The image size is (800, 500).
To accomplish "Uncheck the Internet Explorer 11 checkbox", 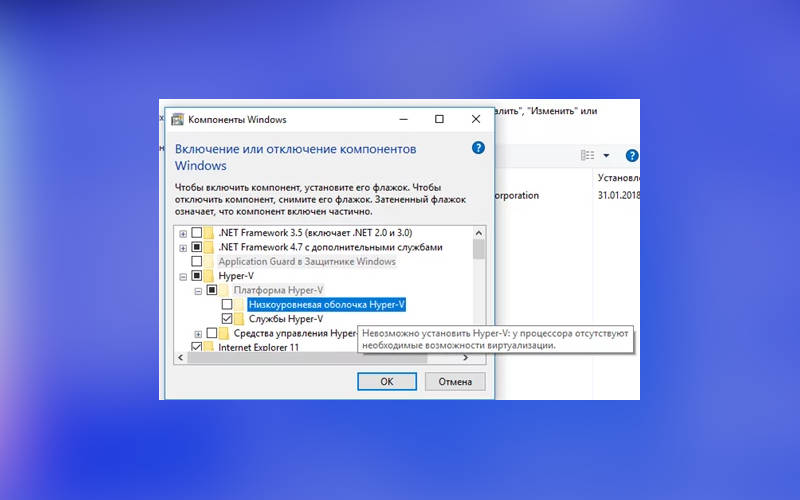I will point(196,347).
